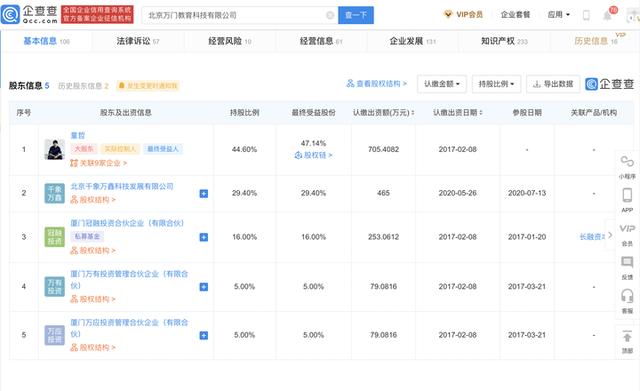Viewport: 640px width, 391px height.
Task: Expand the 应用 dropdown menu
Action: (x=558, y=15)
